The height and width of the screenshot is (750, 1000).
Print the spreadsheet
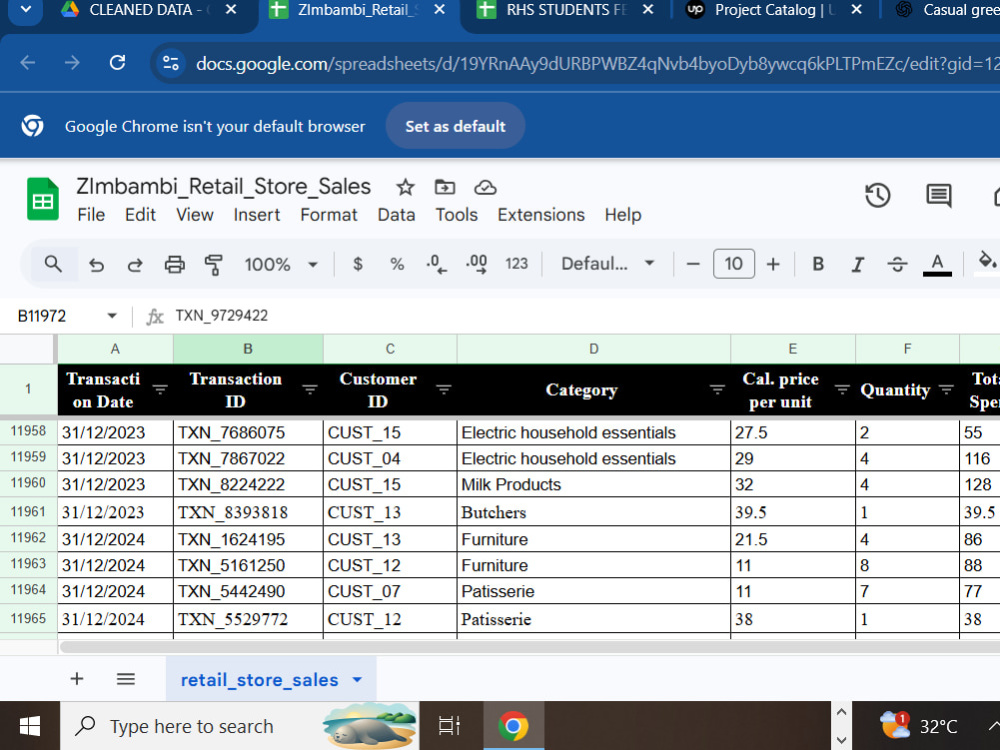pos(174,264)
